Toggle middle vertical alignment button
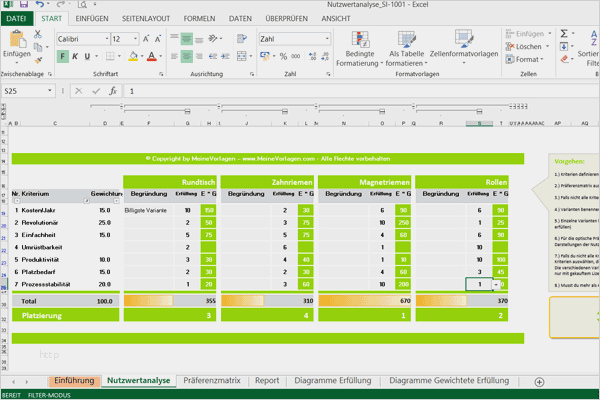The image size is (600, 400). 187,39
